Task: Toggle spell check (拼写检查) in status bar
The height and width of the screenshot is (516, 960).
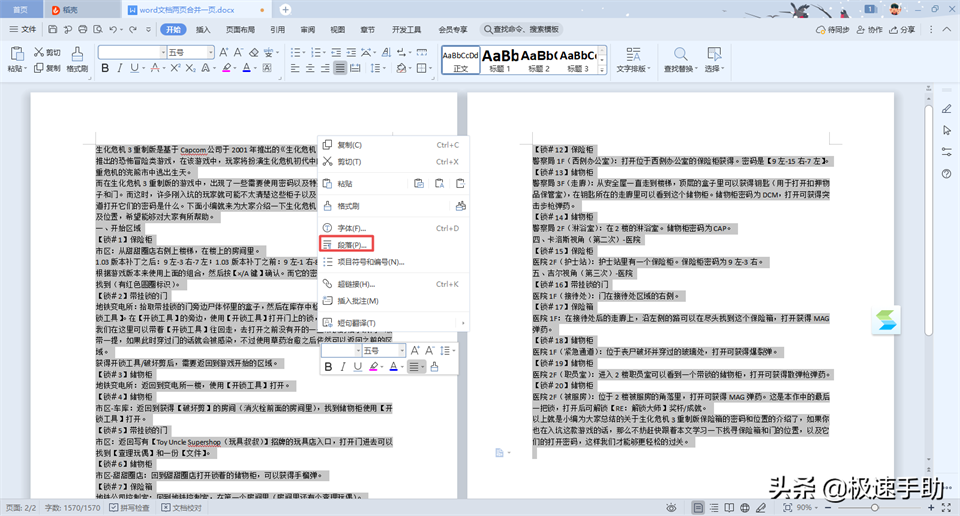Action: tap(107, 508)
